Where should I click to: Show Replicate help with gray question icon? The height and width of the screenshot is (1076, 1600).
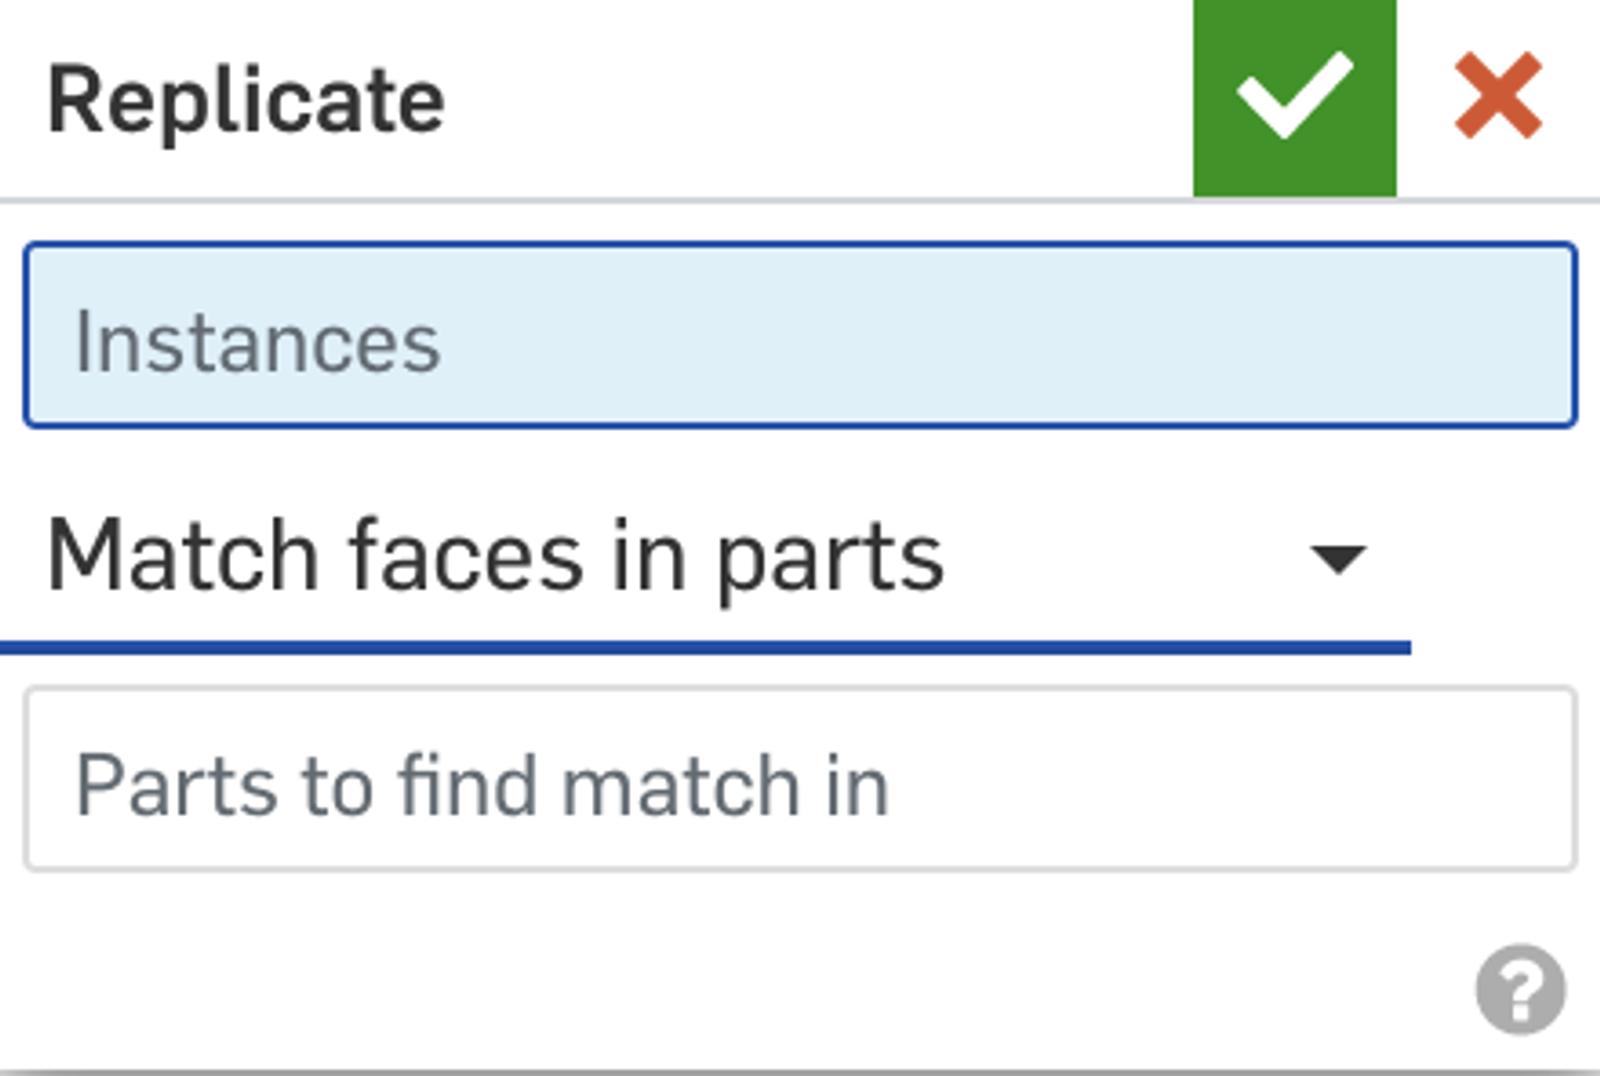coord(1520,989)
